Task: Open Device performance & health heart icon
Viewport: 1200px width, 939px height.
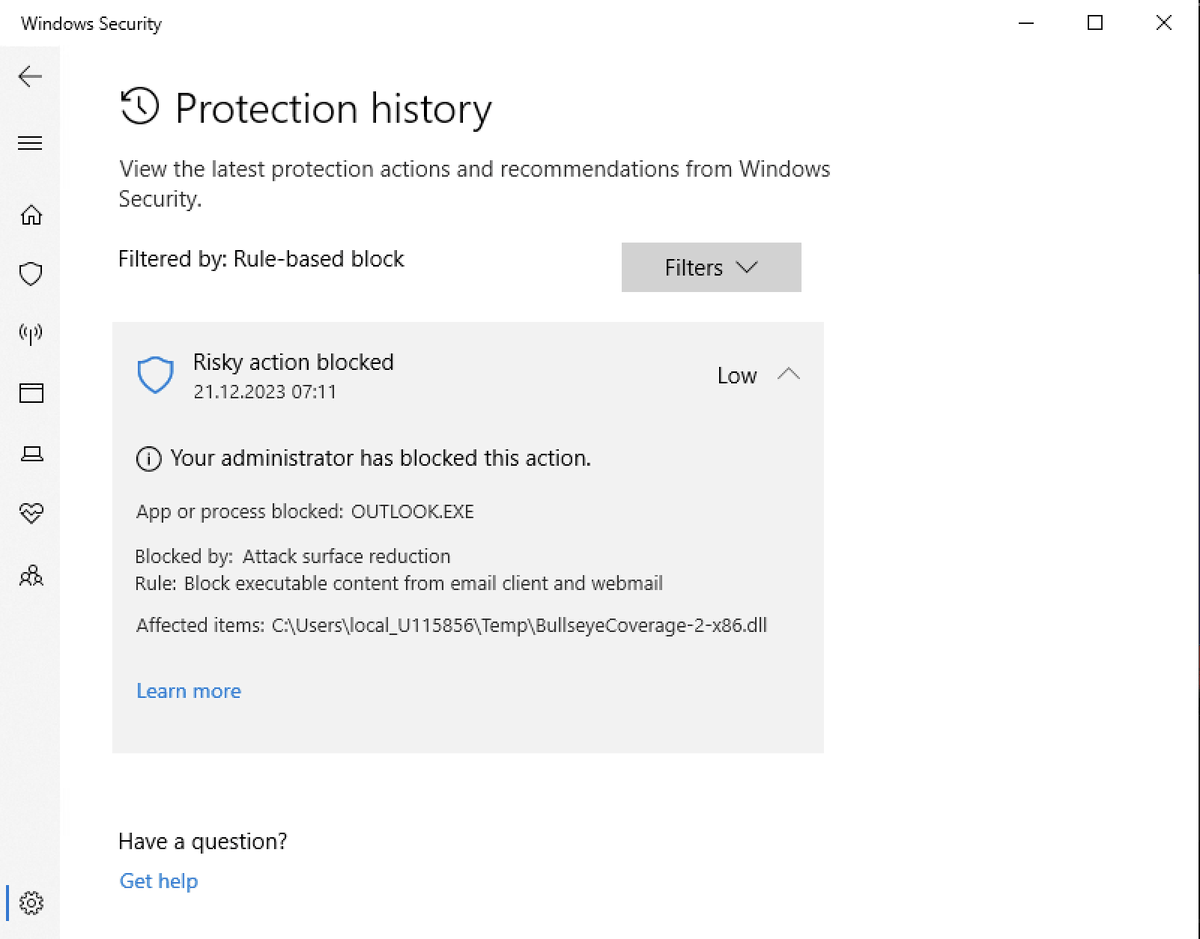Action: coord(31,514)
